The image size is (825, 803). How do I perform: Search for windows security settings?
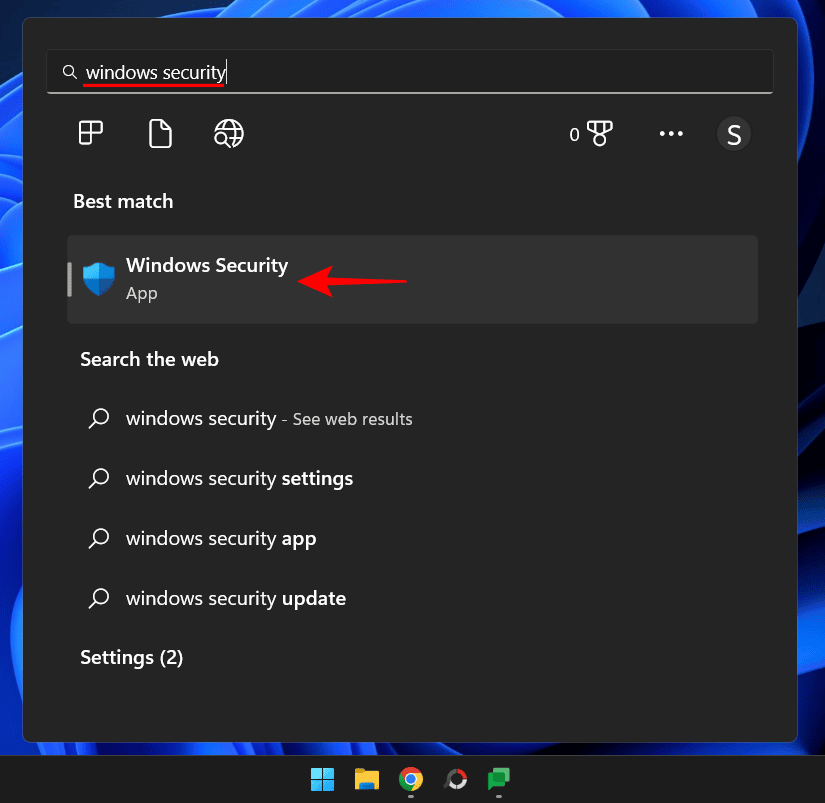[x=239, y=478]
